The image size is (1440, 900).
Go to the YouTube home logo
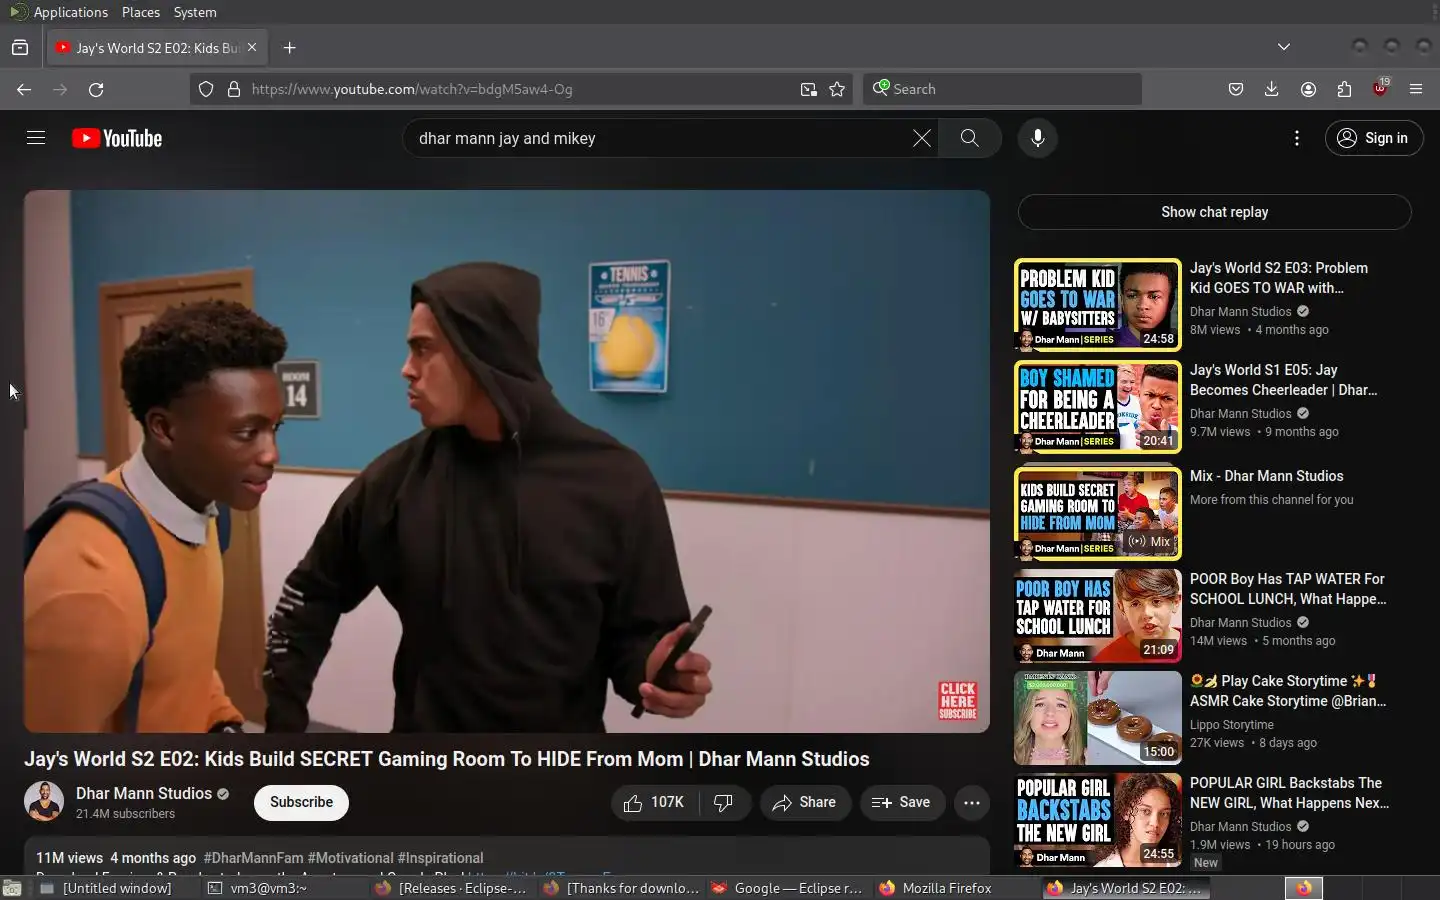[x=117, y=138]
